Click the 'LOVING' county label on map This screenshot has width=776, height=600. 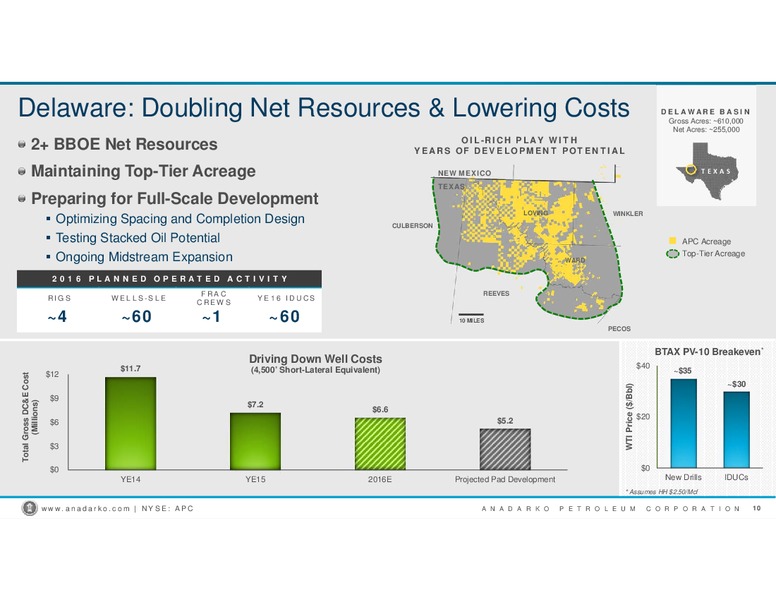click(535, 213)
